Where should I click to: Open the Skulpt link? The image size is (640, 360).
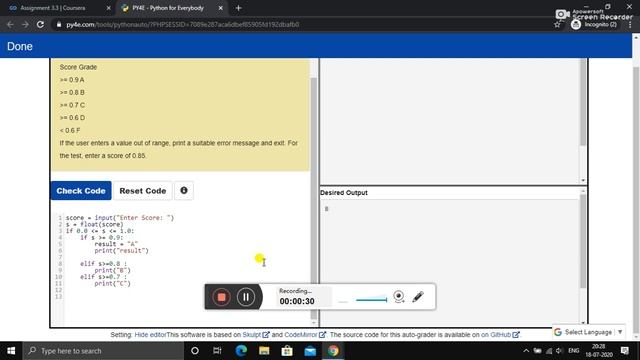click(x=256, y=335)
